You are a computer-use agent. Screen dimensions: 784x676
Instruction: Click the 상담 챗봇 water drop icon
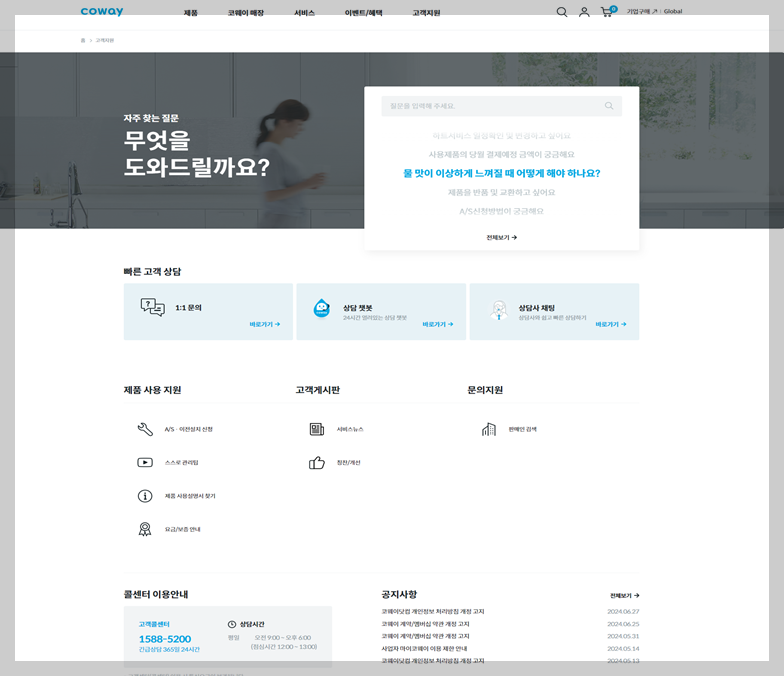click(322, 308)
